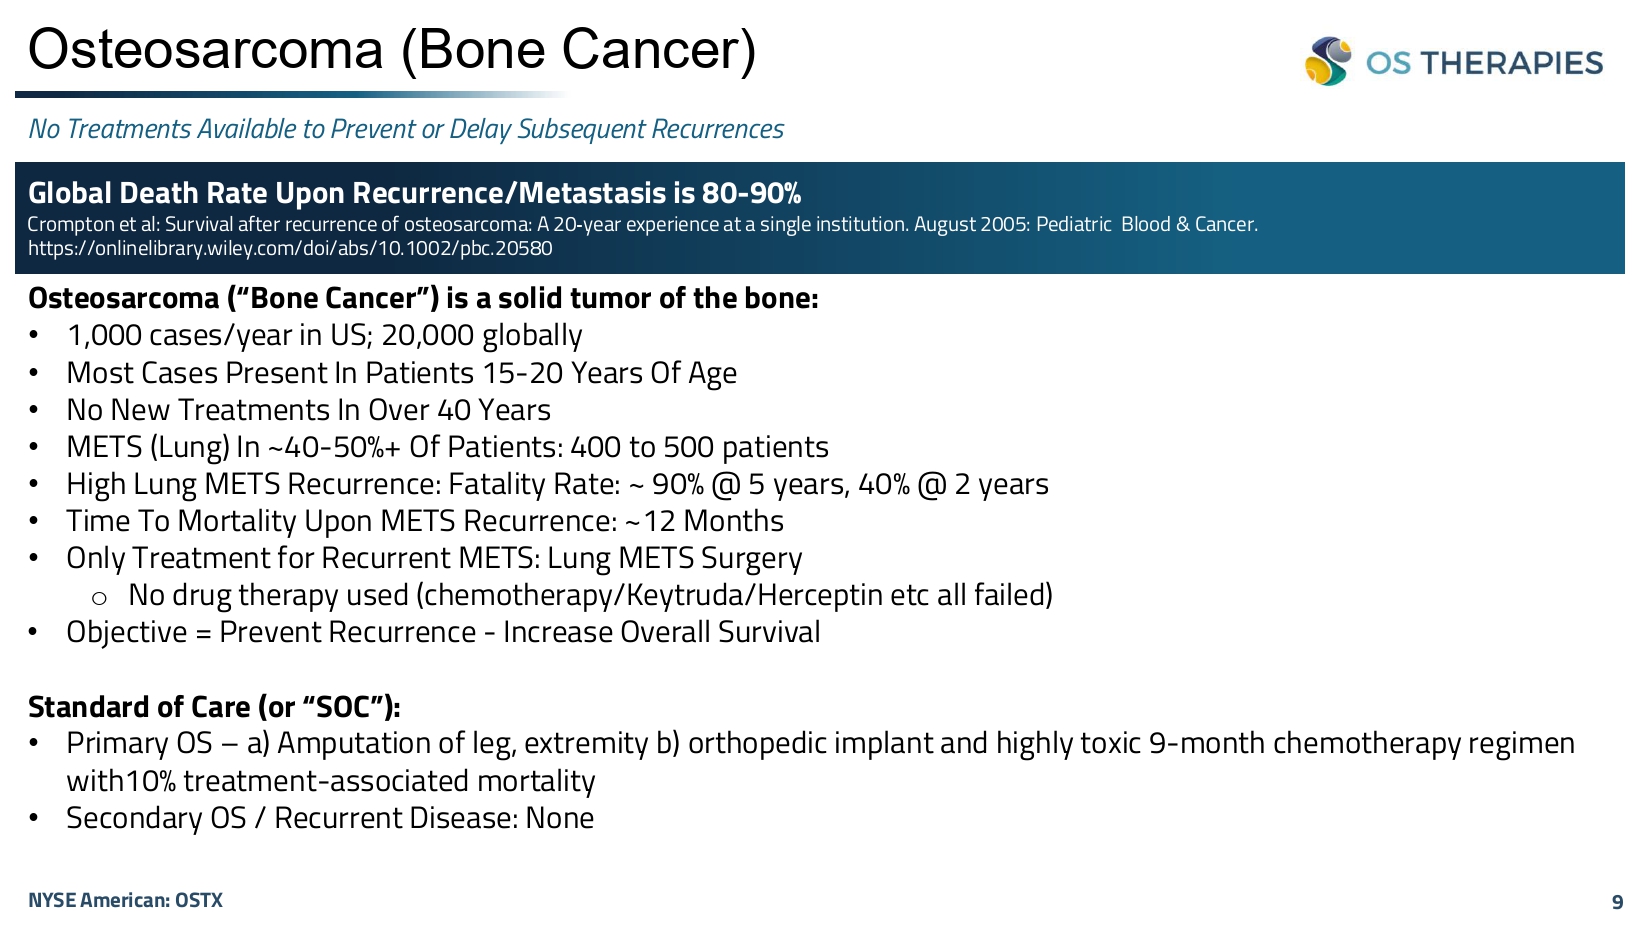Select the Lung METS Surgery treatment bullet
1650x931 pixels.
coord(434,558)
